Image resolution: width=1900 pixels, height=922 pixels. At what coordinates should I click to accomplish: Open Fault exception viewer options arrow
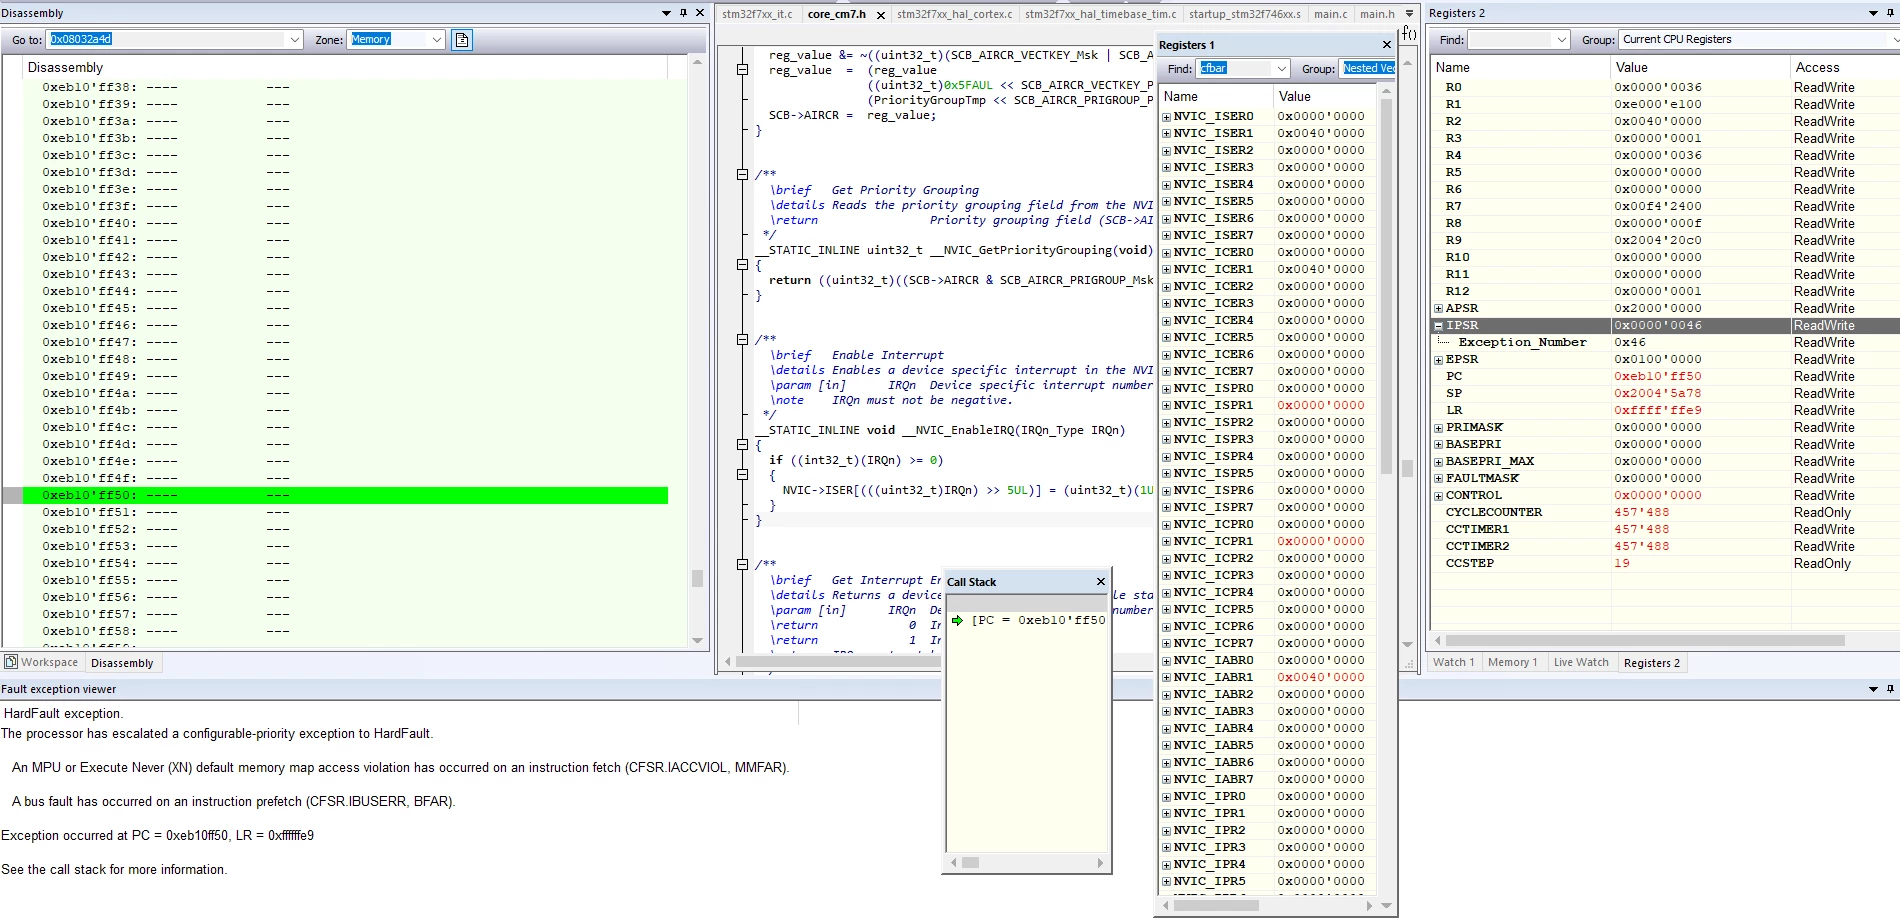[1874, 689]
